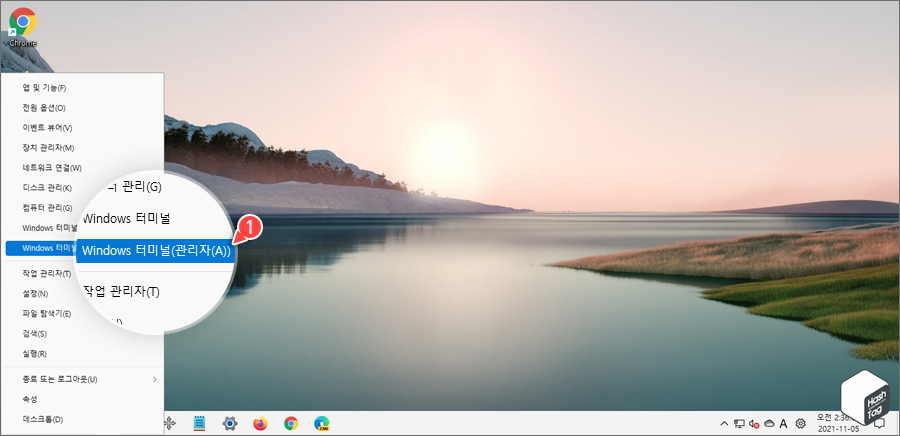Click the muted volume tray icon

(754, 424)
